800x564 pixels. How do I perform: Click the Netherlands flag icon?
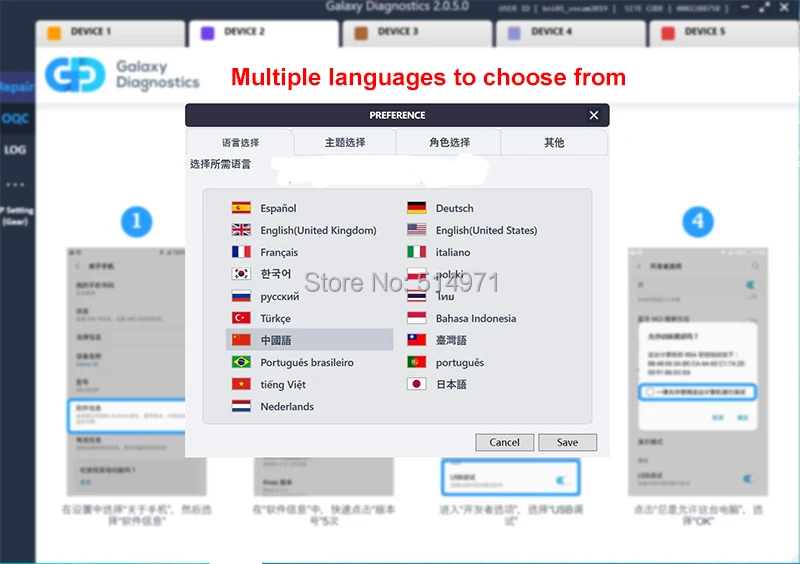[x=241, y=406]
